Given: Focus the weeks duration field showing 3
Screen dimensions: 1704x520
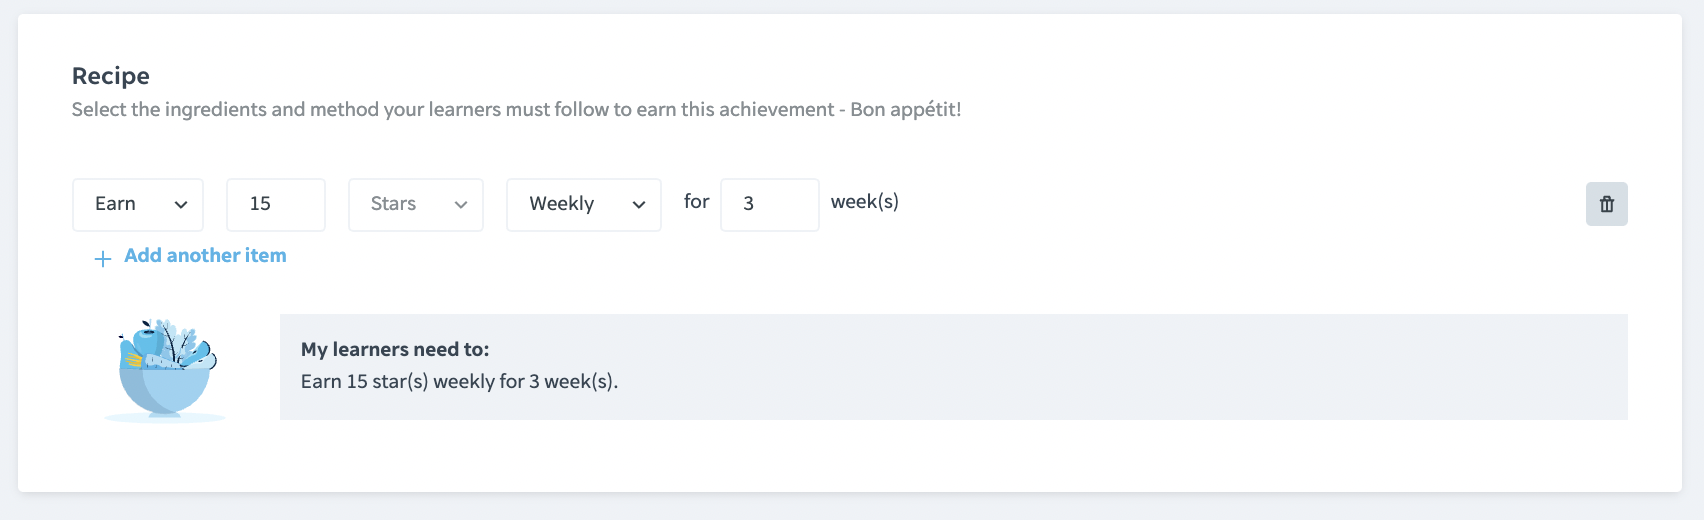Looking at the screenshot, I should 770,205.
